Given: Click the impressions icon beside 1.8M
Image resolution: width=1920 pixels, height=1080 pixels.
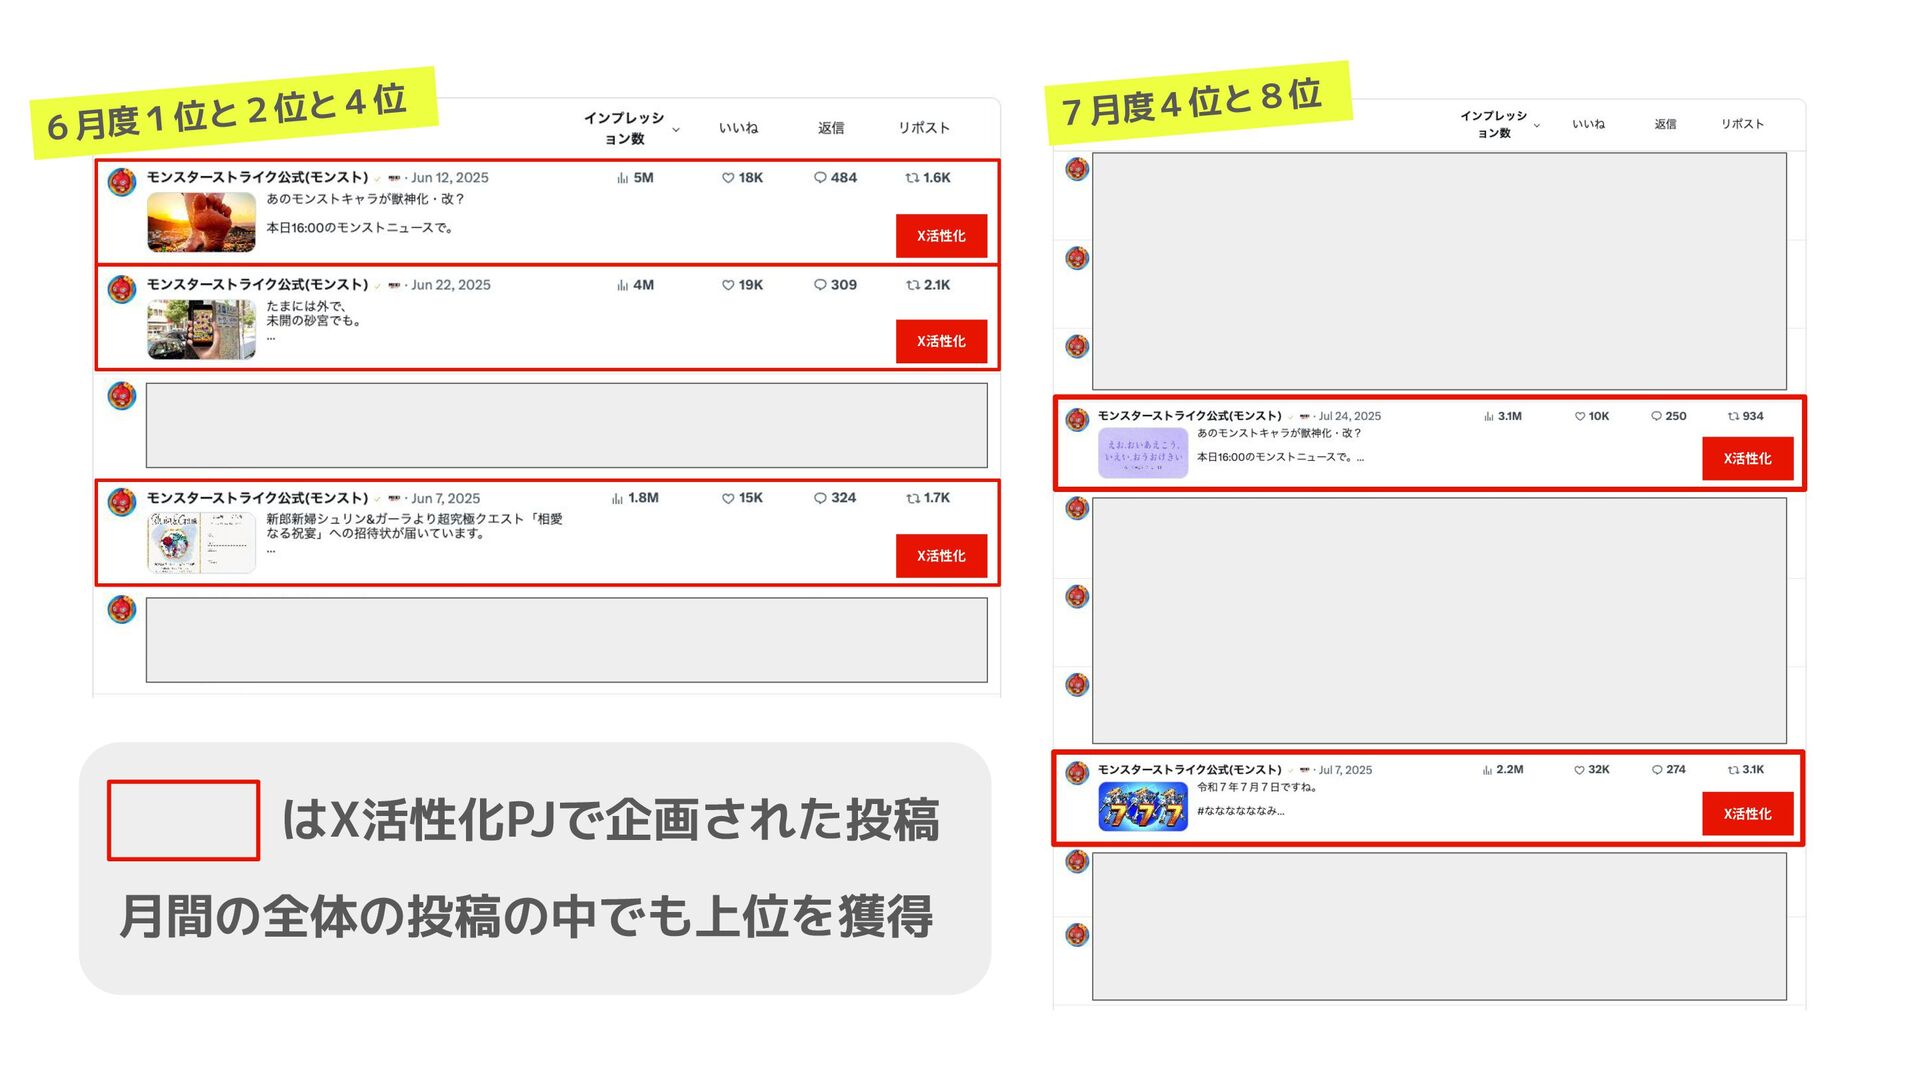Looking at the screenshot, I should [x=617, y=498].
